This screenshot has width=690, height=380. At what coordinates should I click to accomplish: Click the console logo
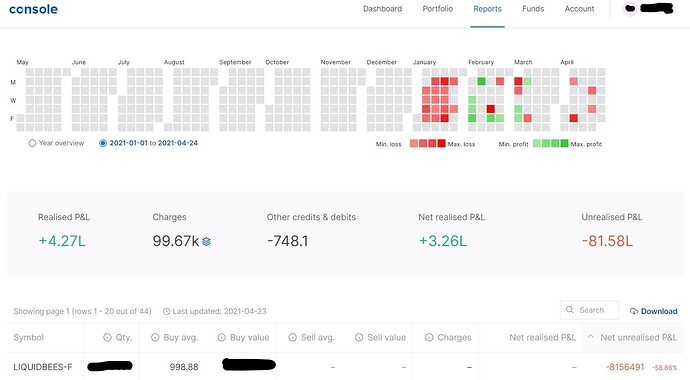click(x=33, y=9)
